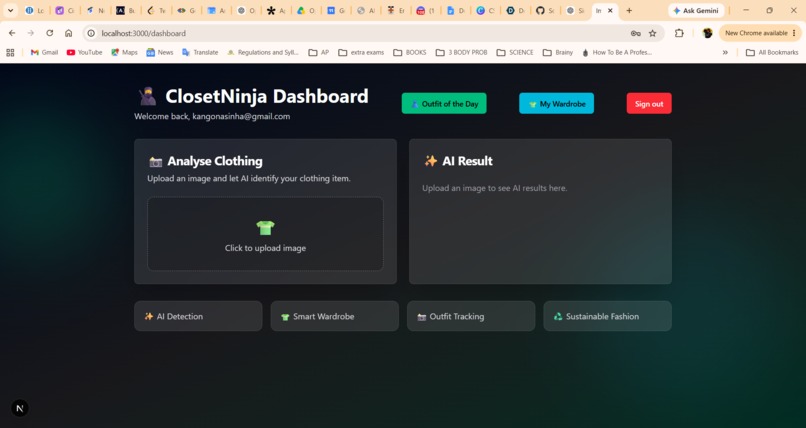Viewport: 806px width, 428px height.
Task: Click 'Upload an image to see AI results here.'
Action: pos(494,188)
